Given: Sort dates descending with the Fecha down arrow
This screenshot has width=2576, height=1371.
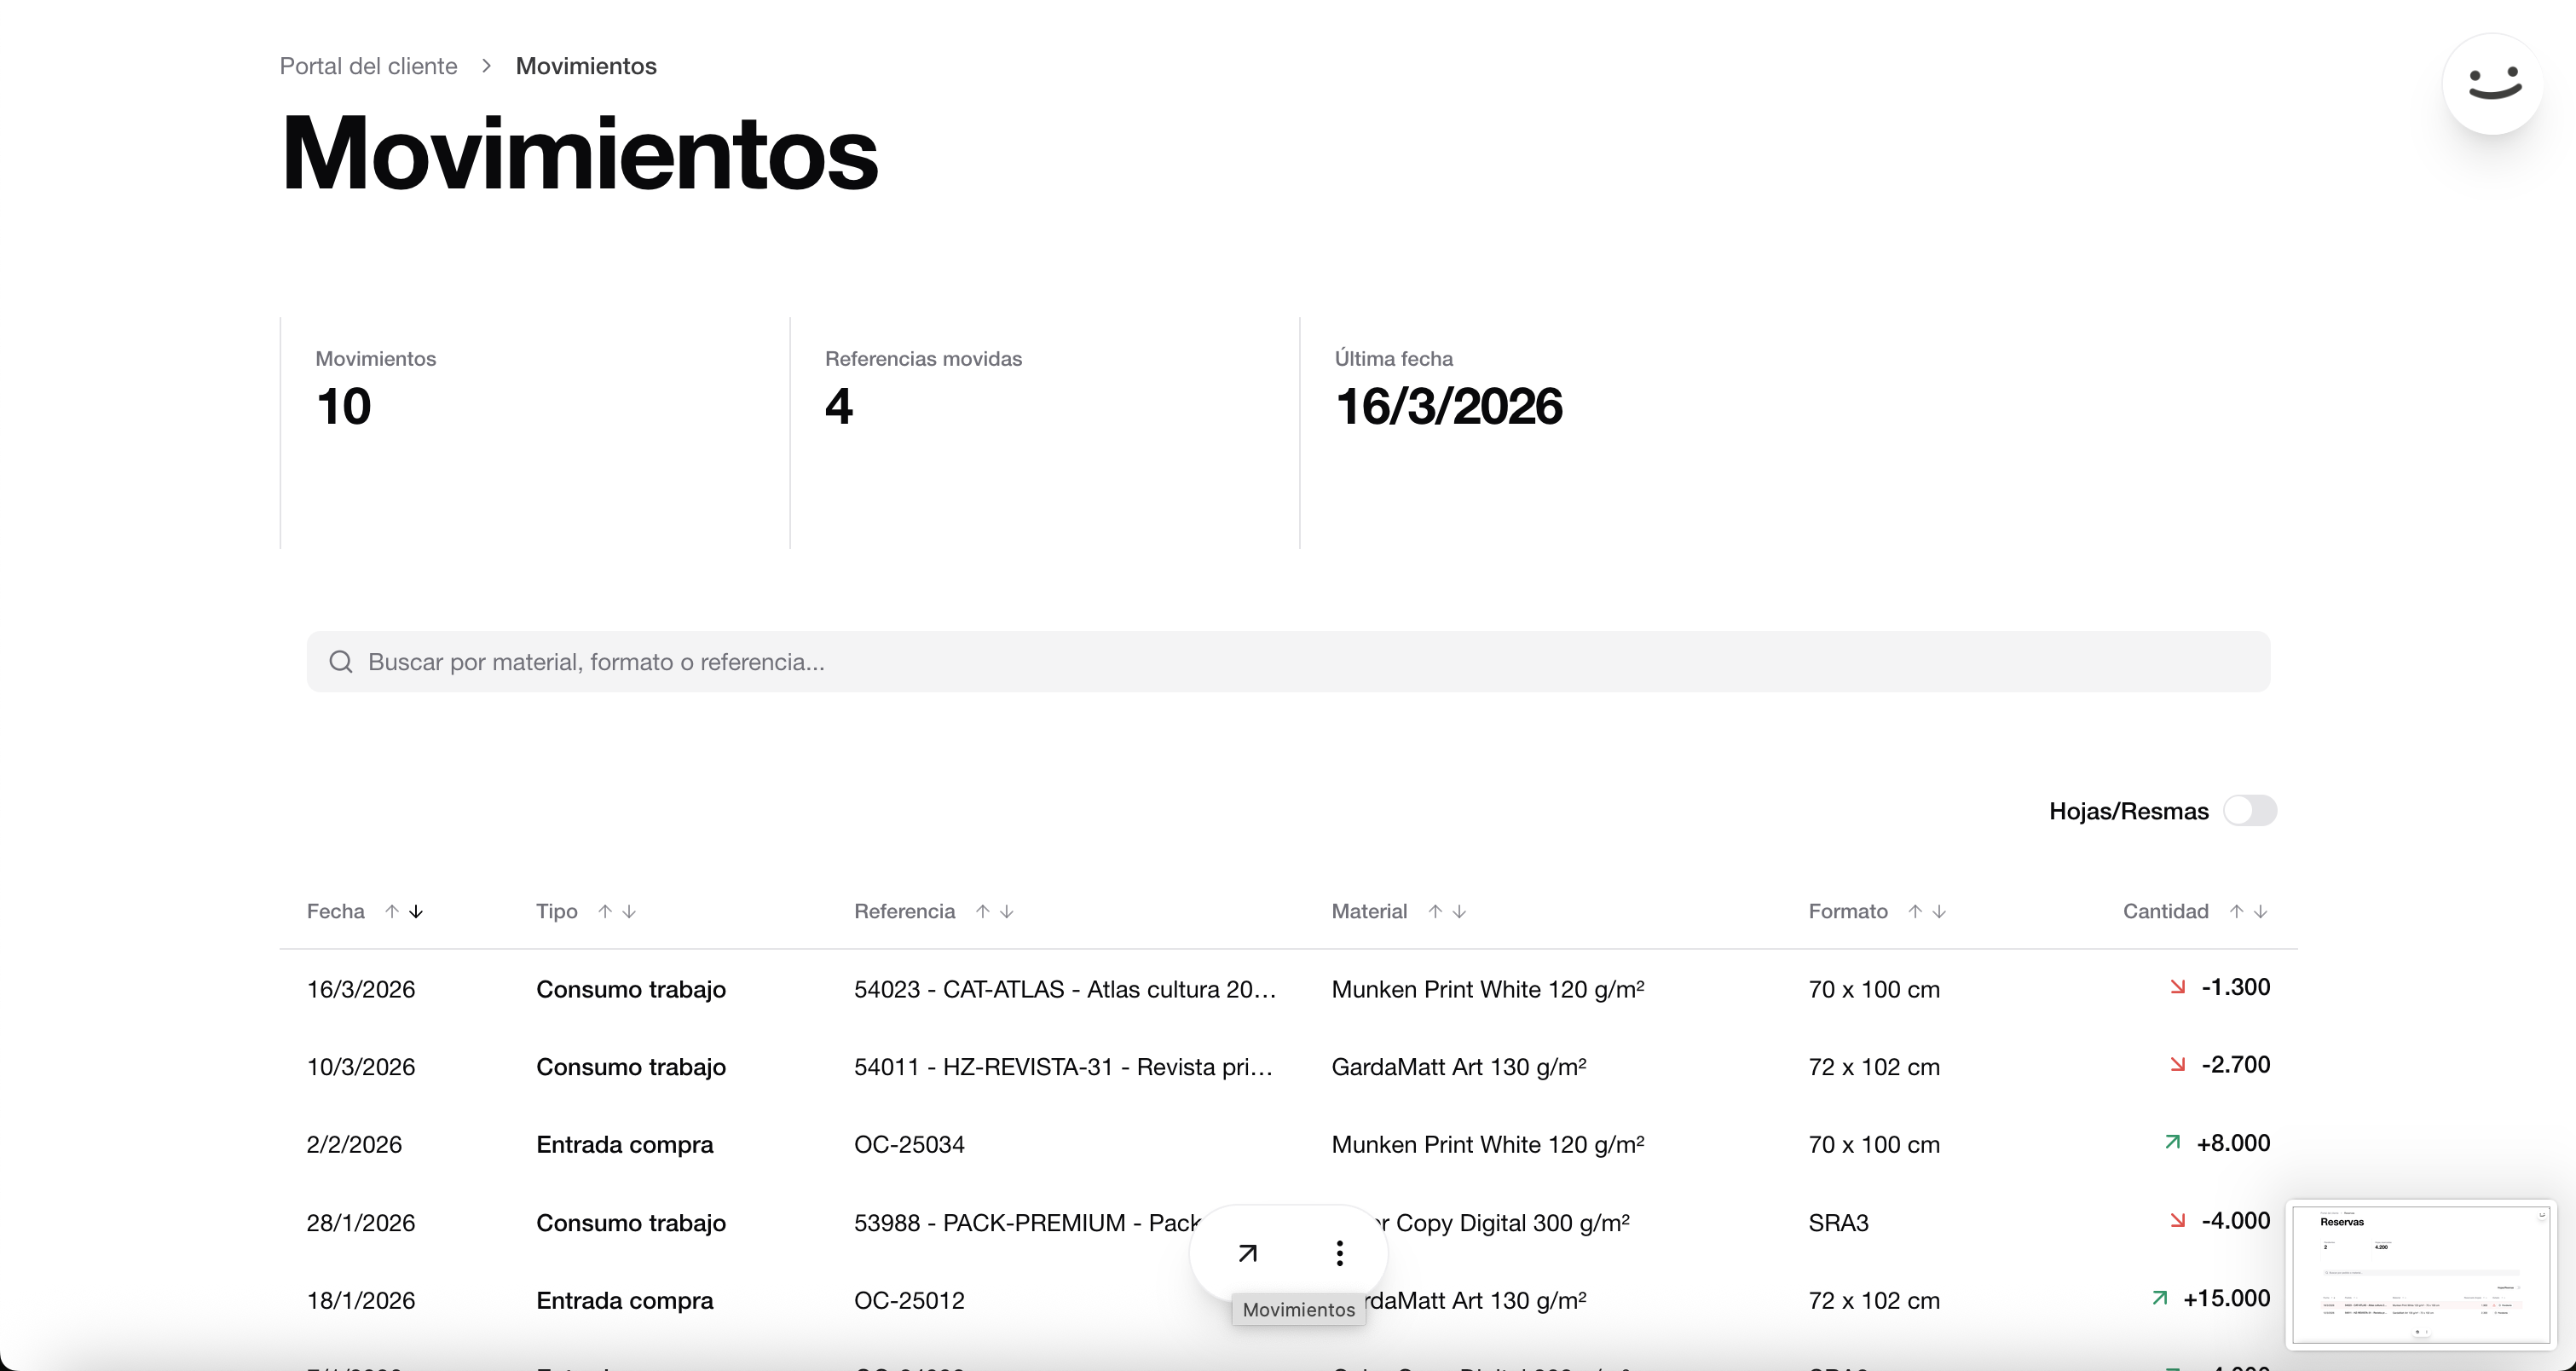Looking at the screenshot, I should (x=417, y=911).
